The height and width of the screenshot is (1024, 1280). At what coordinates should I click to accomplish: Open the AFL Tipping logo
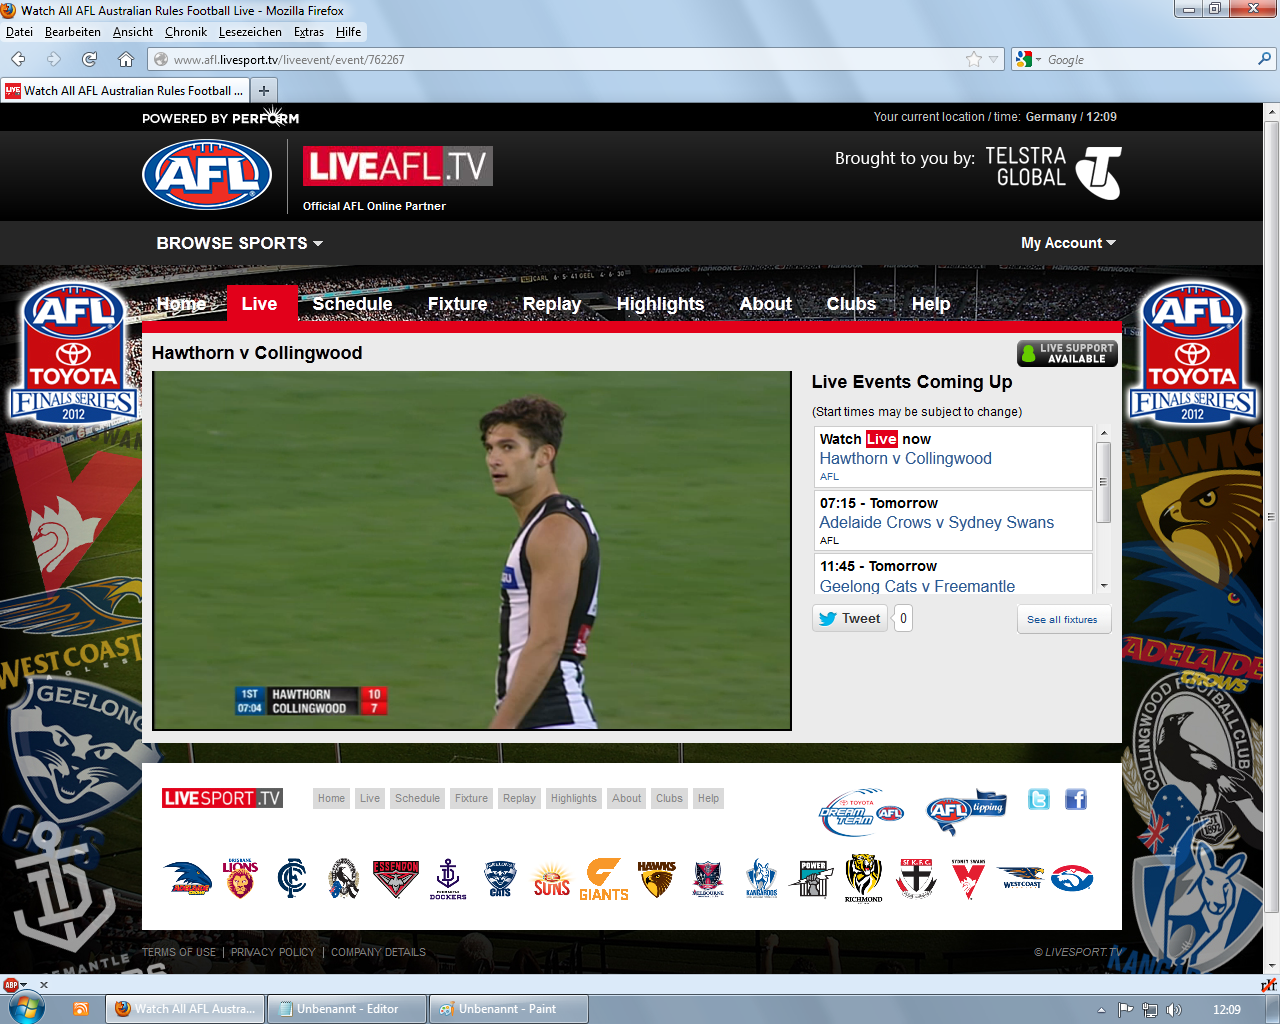[x=966, y=812]
